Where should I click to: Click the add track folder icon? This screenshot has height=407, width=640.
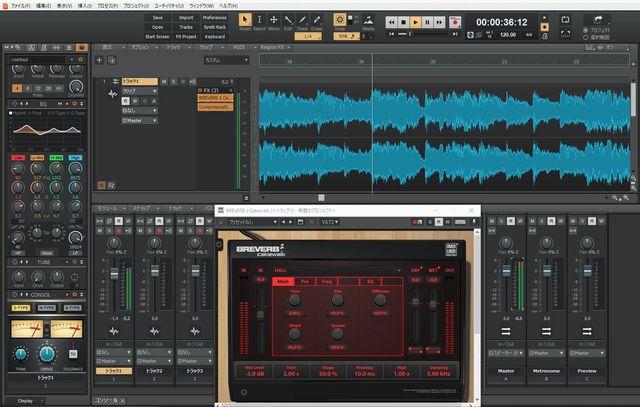(111, 60)
